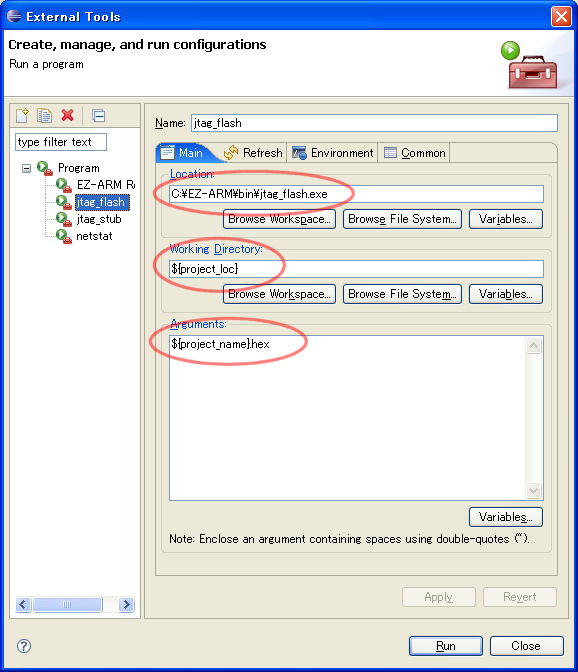This screenshot has height=672, width=578.
Task: Open the help question mark icon
Action: (x=24, y=645)
